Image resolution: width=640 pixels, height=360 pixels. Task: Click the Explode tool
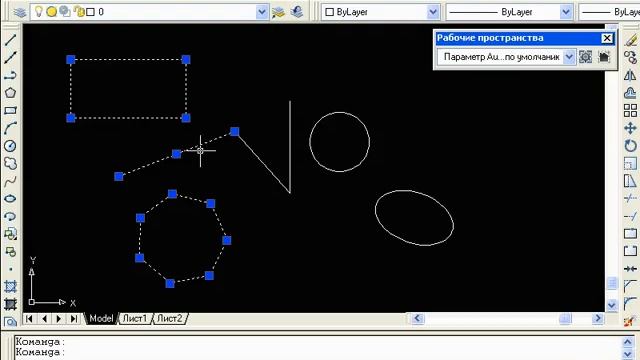[630, 321]
